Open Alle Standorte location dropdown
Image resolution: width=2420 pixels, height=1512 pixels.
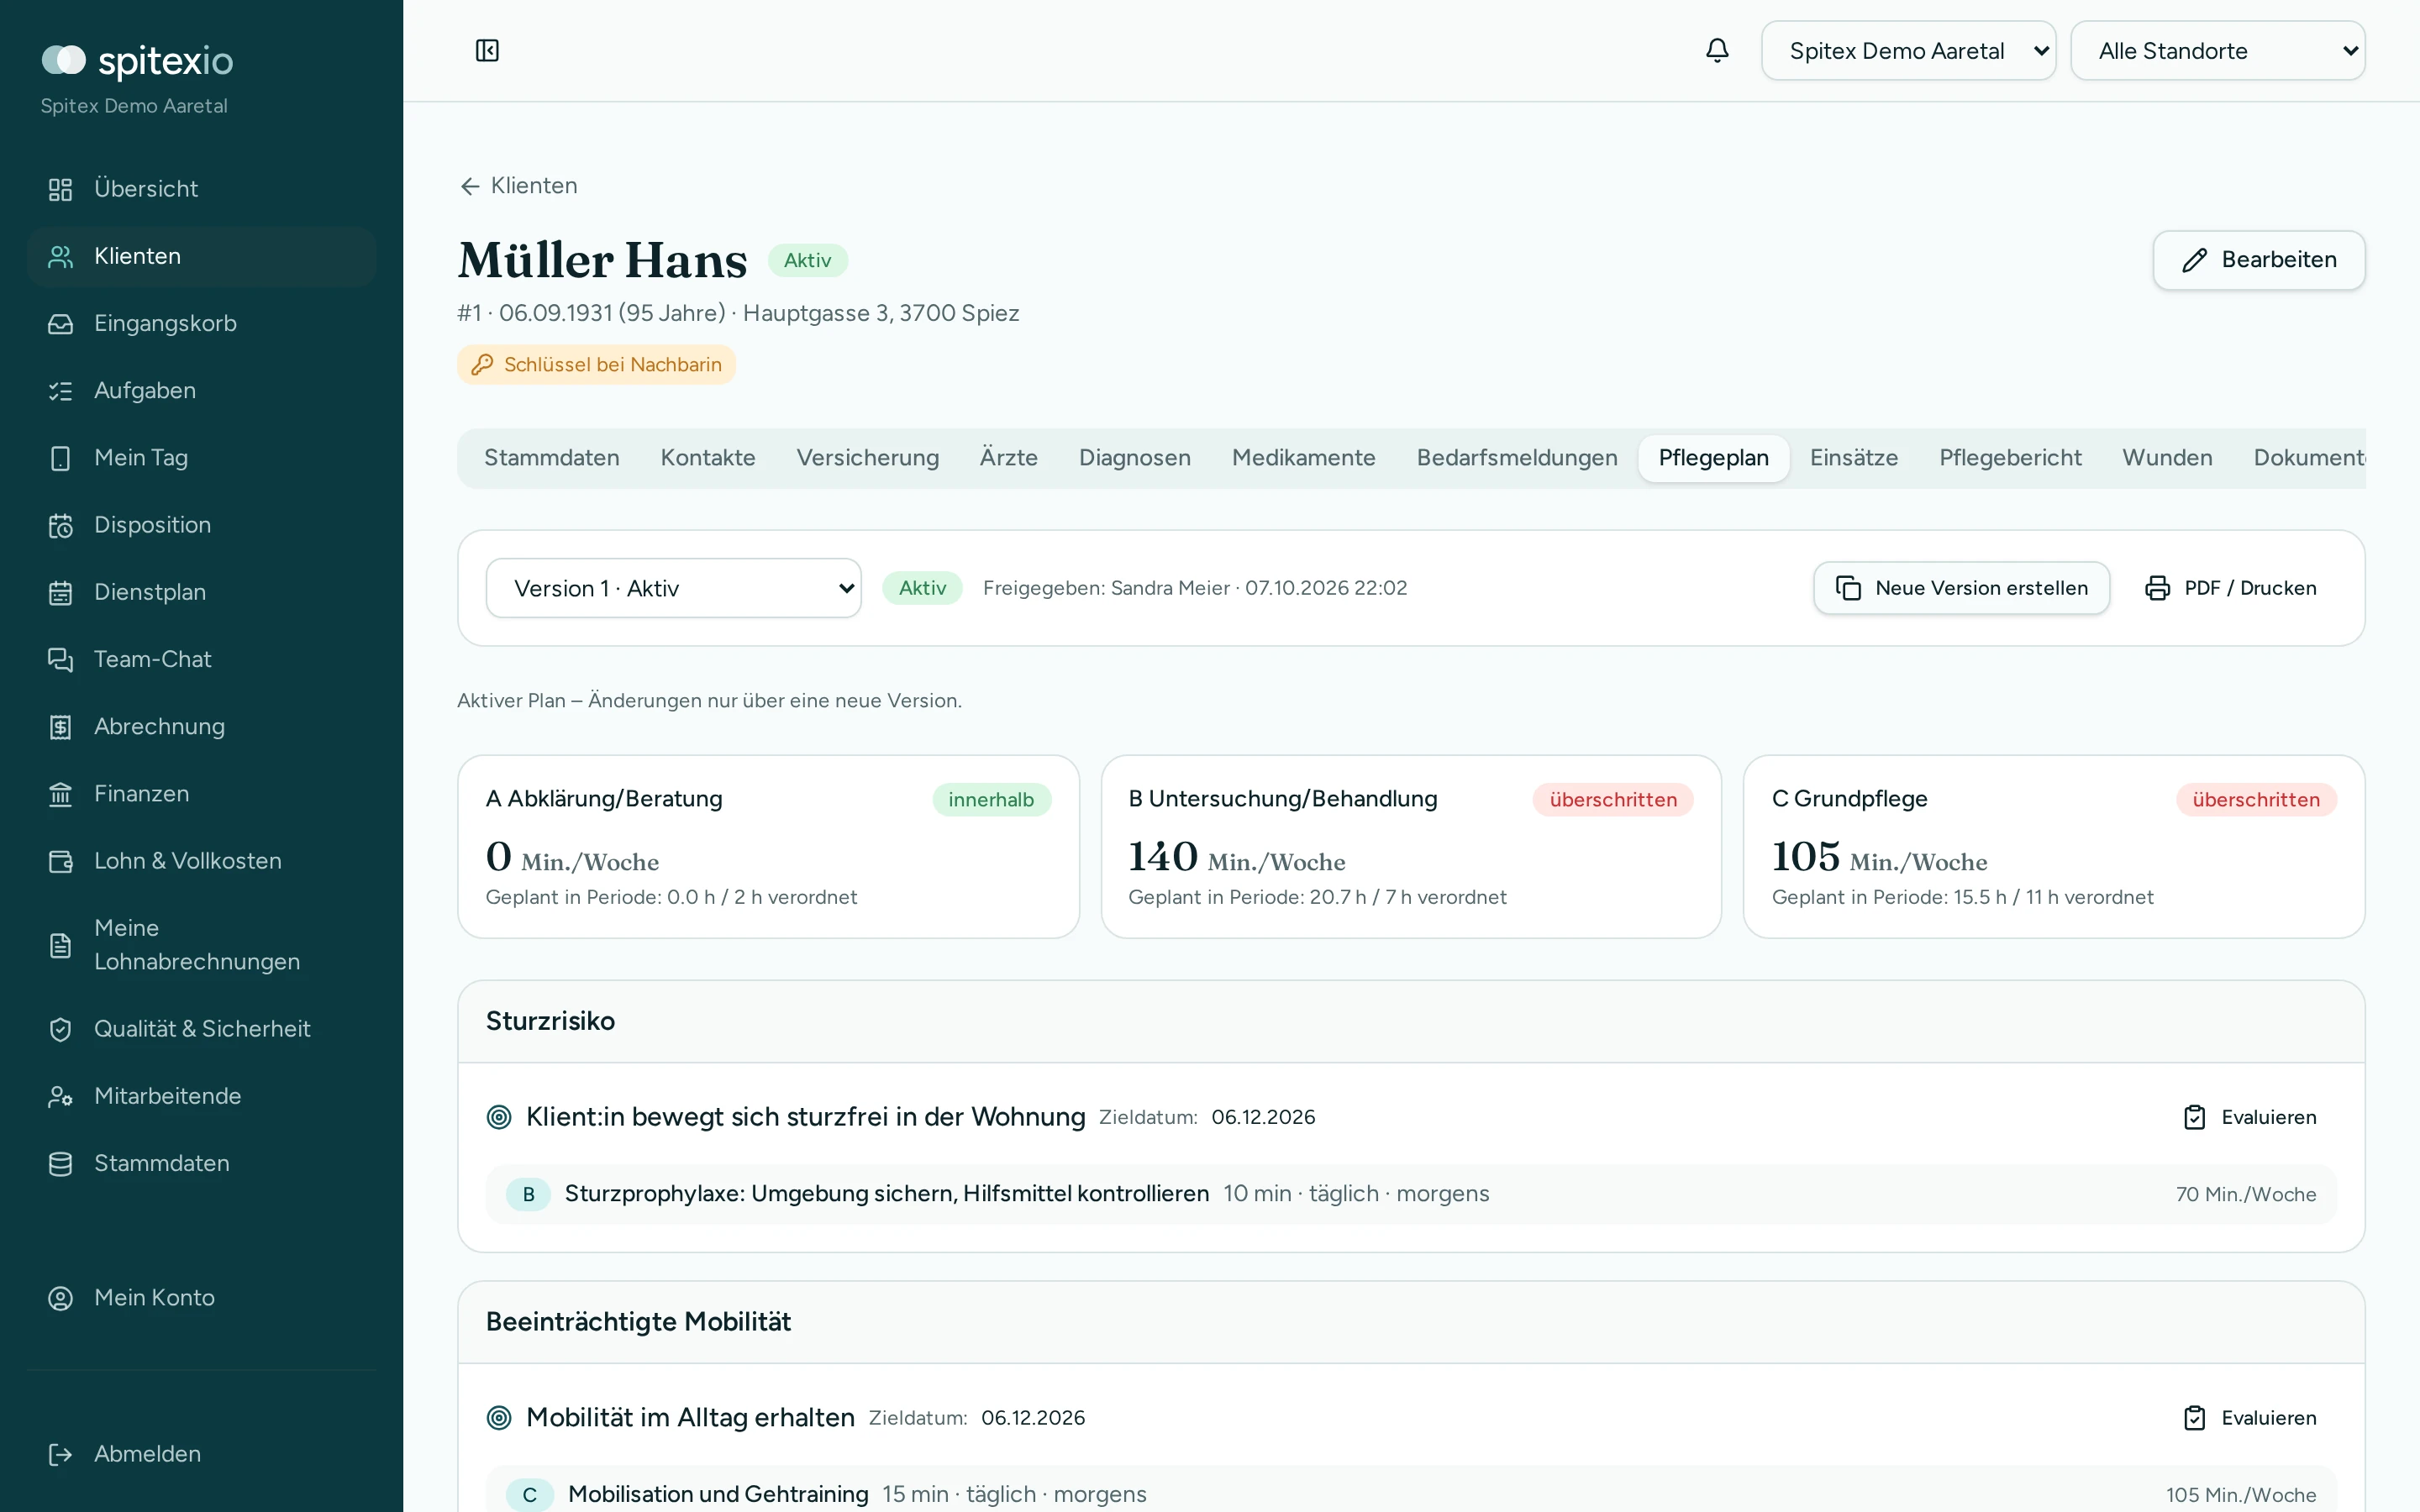[x=2217, y=50]
